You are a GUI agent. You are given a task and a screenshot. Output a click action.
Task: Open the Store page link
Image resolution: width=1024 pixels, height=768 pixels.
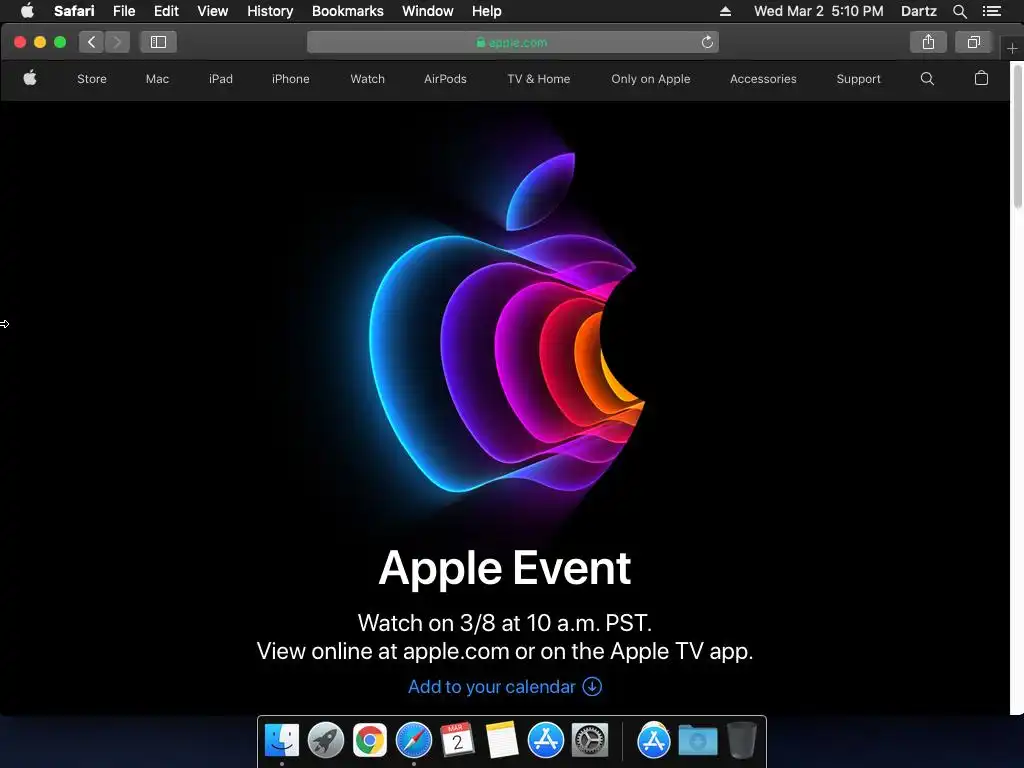[91, 79]
